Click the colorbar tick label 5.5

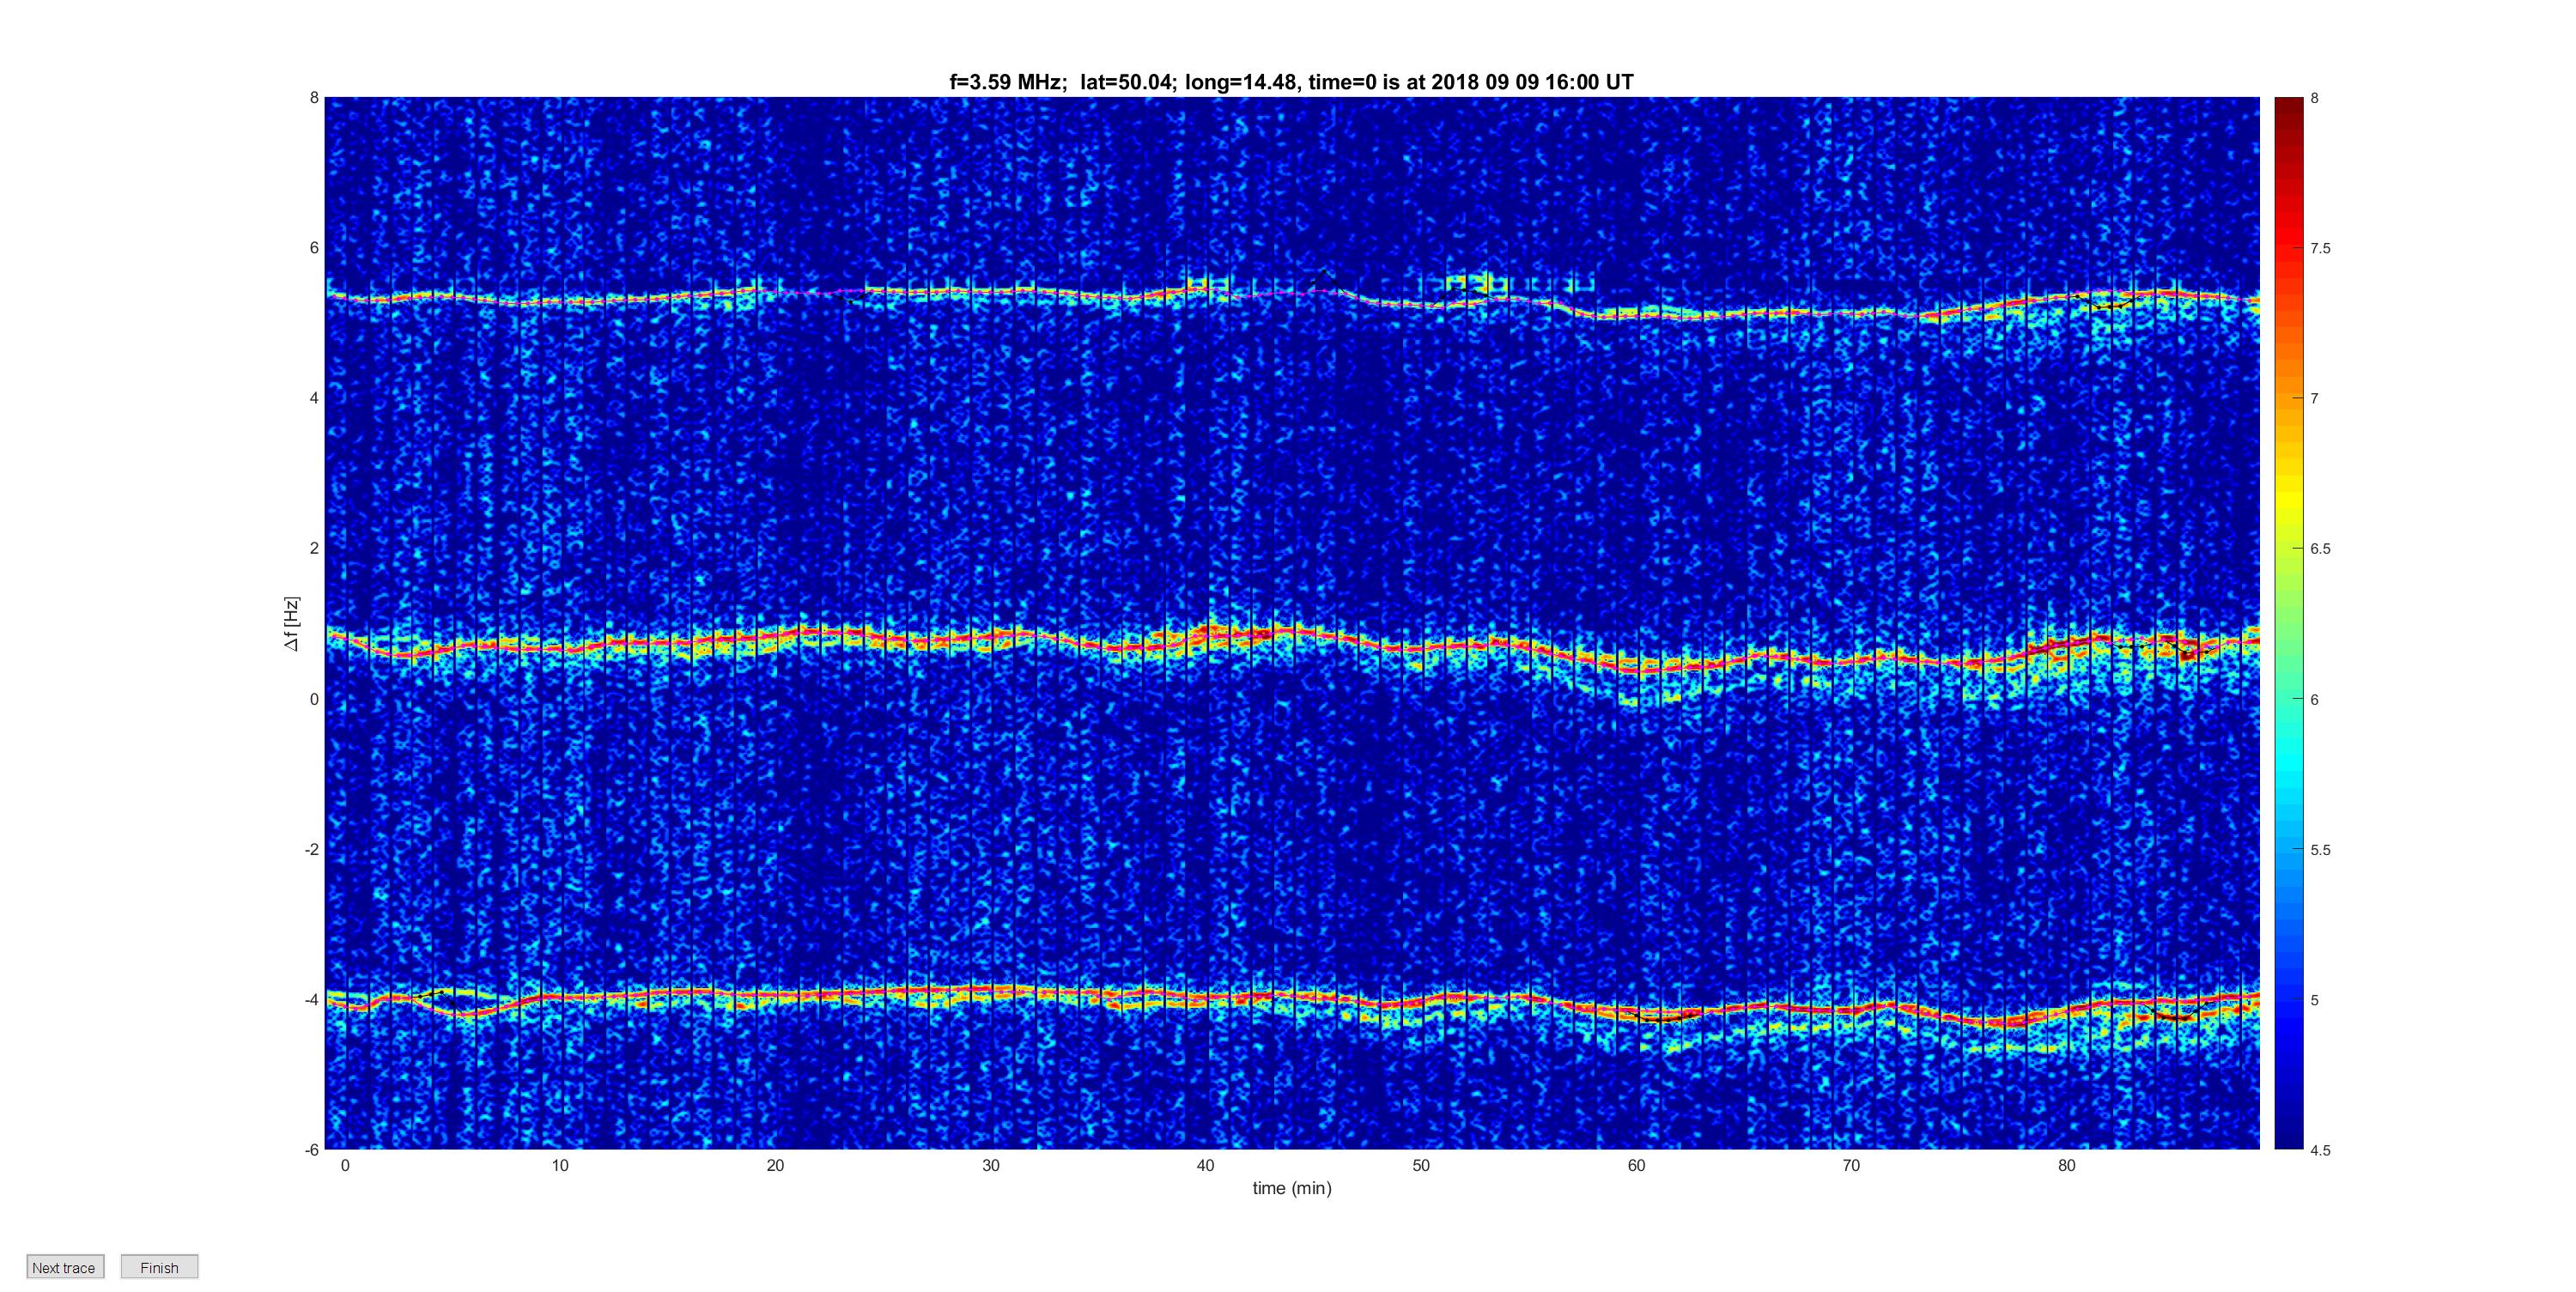pos(2320,850)
